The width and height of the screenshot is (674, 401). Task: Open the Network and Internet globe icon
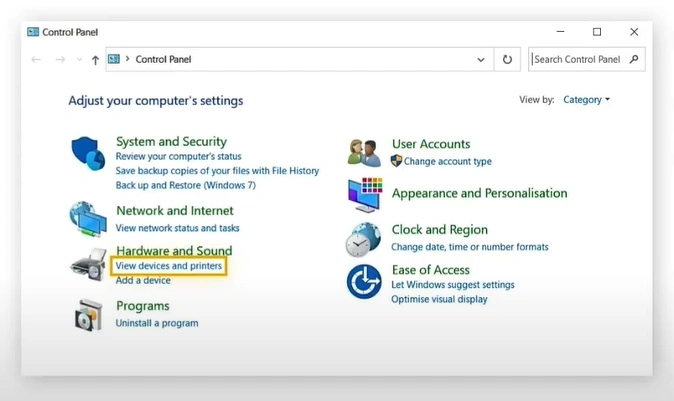click(88, 218)
